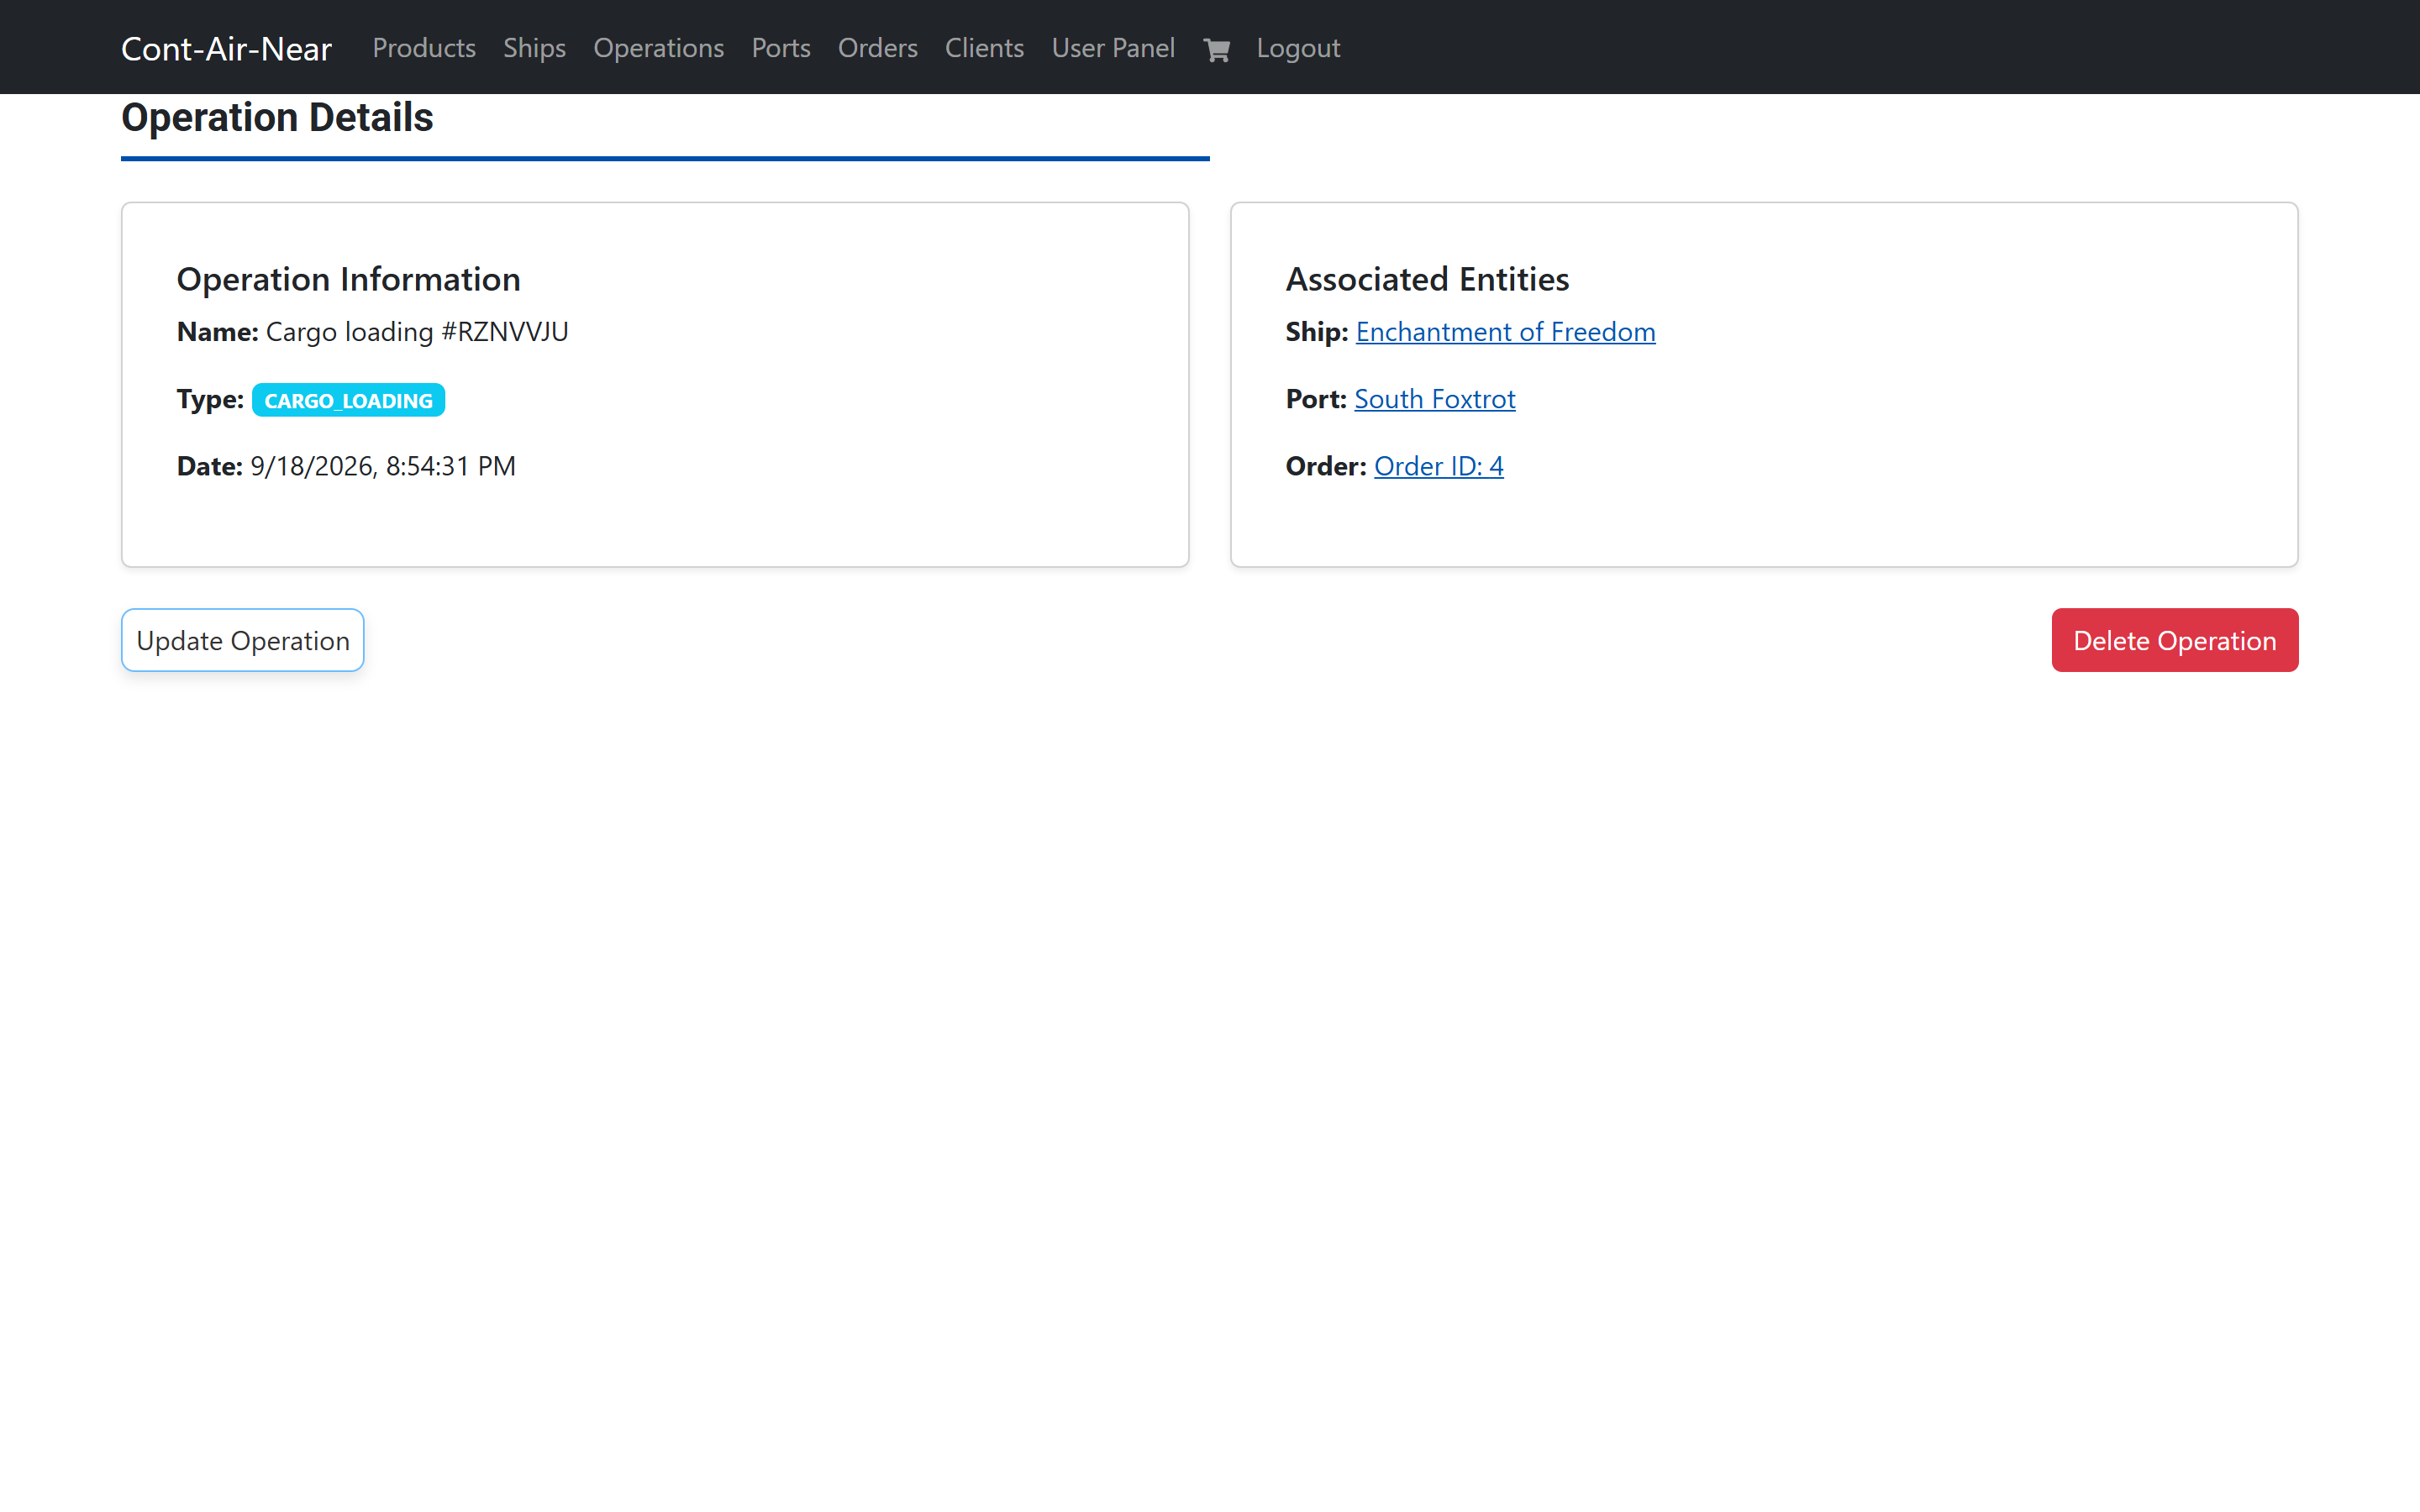
Task: Open the shopping cart icon
Action: pyautogui.click(x=1216, y=49)
